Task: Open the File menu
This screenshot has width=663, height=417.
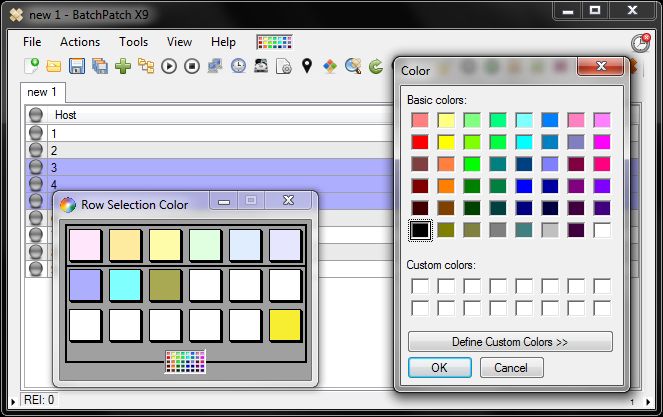Action: pyautogui.click(x=32, y=42)
